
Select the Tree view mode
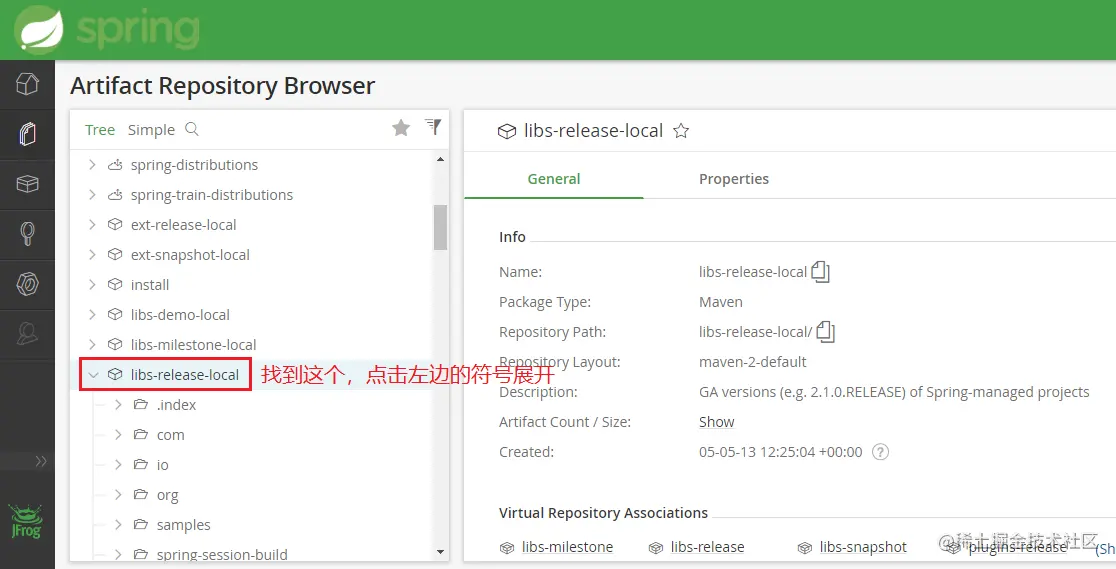pos(100,130)
